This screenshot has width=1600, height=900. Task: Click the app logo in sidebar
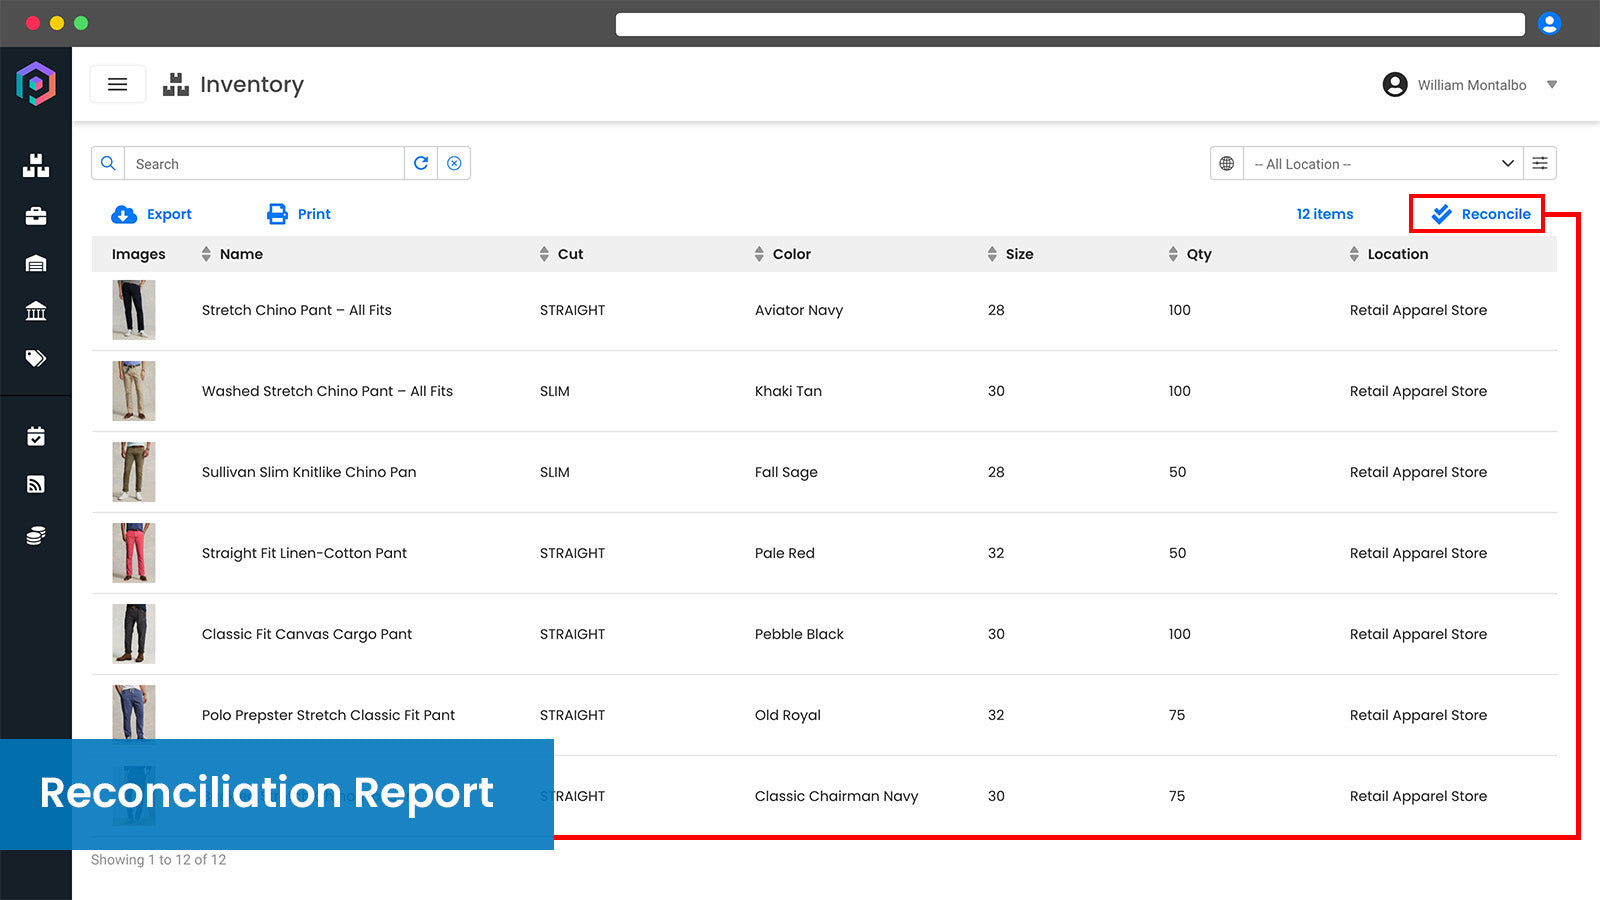coord(36,83)
